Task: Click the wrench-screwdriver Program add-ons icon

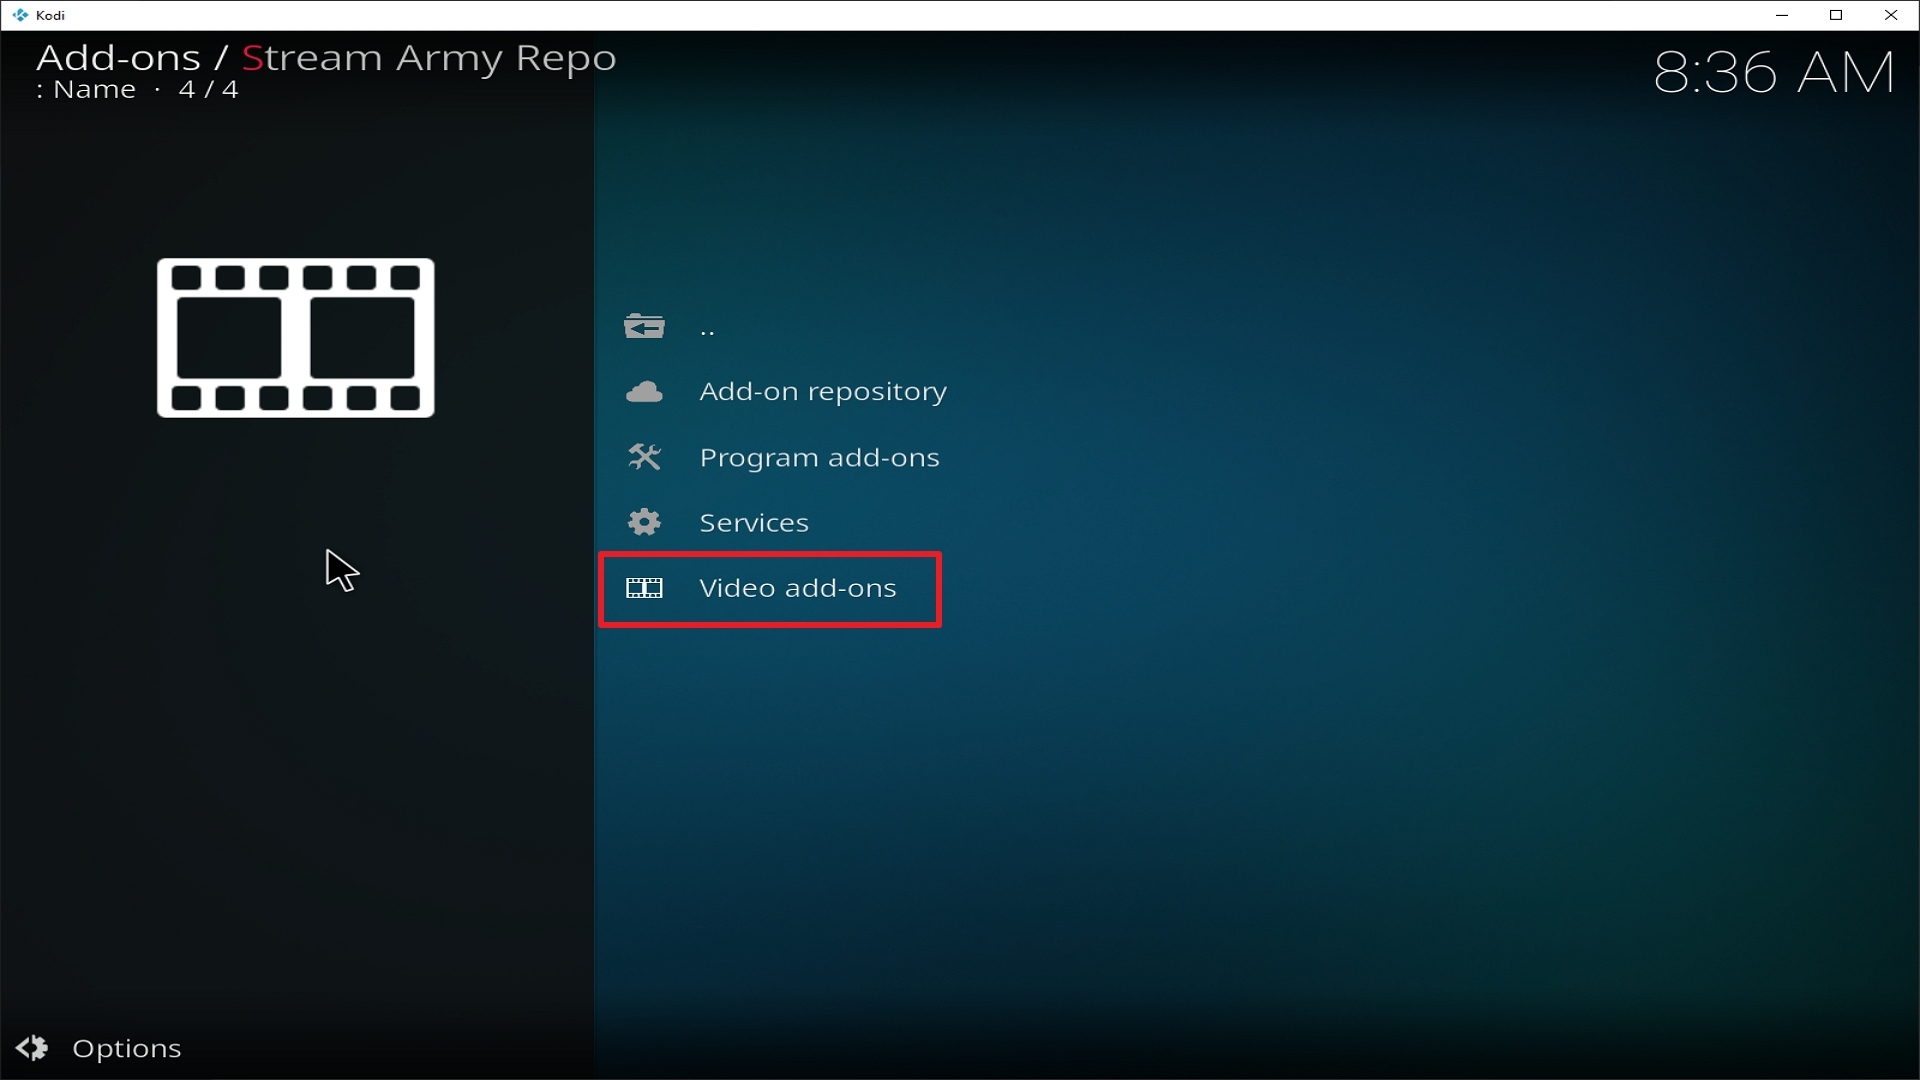Action: click(x=644, y=457)
